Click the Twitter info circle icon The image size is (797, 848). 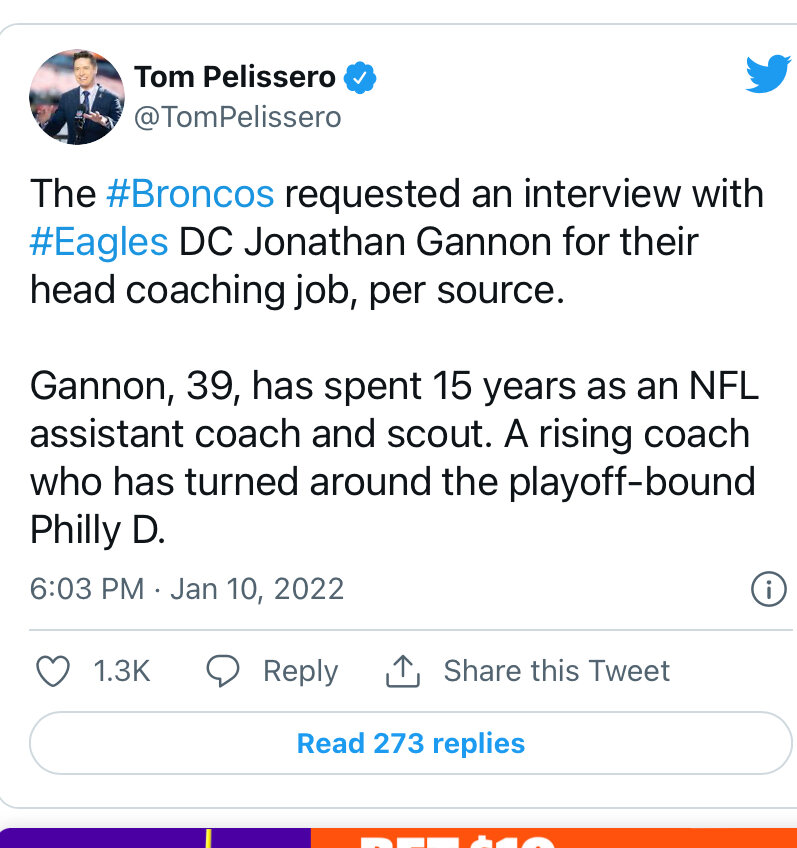[x=768, y=588]
